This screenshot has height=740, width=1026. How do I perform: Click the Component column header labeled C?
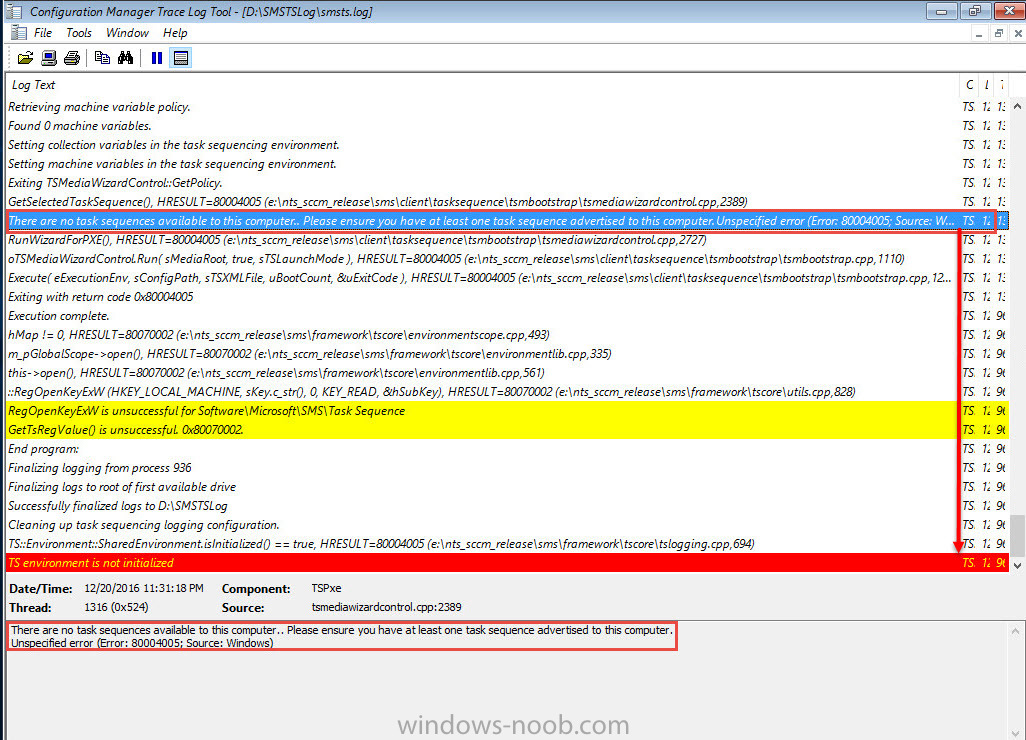pos(969,85)
